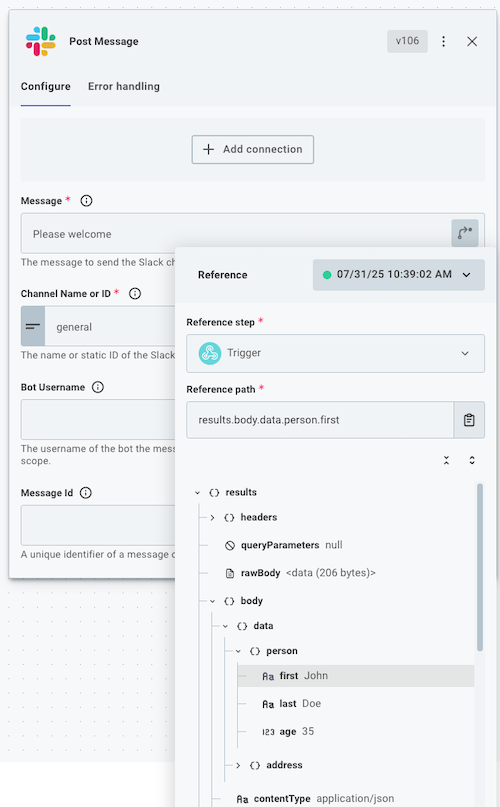Collapse the person node

(238, 651)
